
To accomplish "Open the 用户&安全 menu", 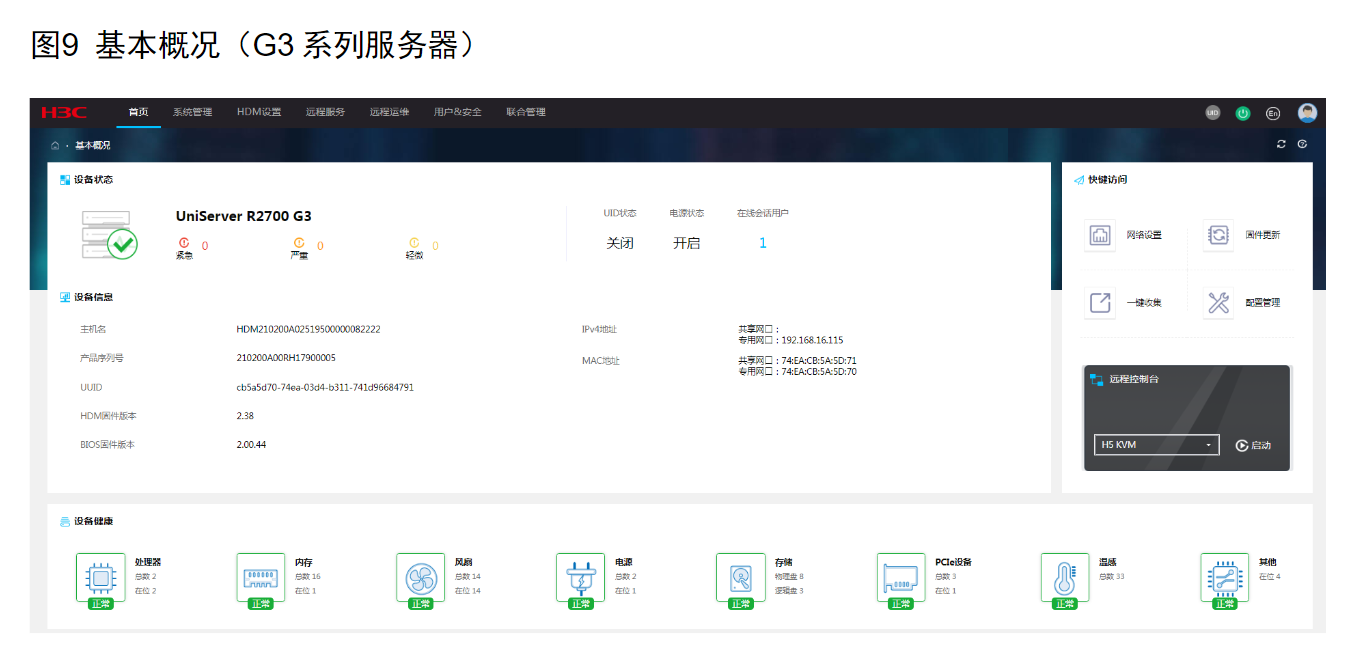I will 457,112.
